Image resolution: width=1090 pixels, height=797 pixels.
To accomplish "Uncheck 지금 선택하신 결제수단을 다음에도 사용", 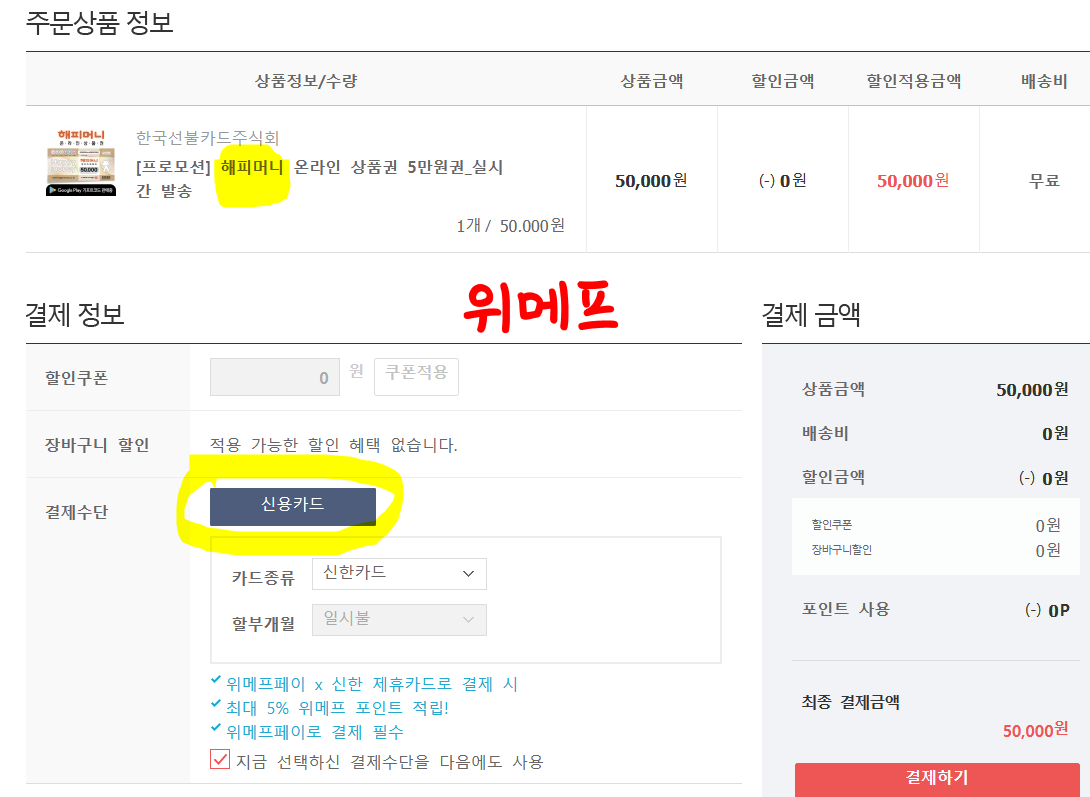I will [220, 759].
